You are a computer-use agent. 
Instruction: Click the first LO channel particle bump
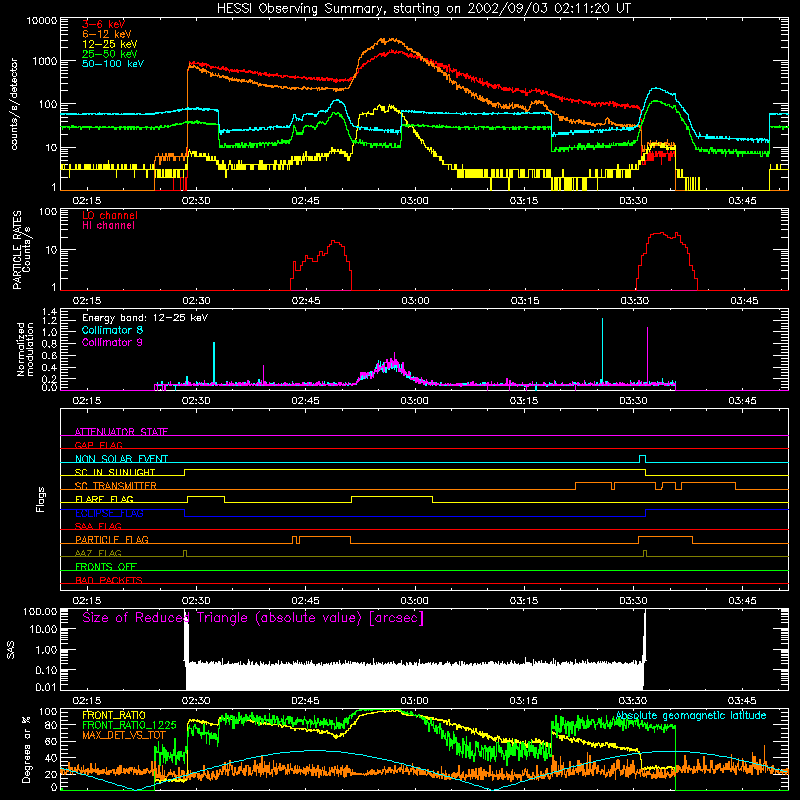[x=321, y=265]
